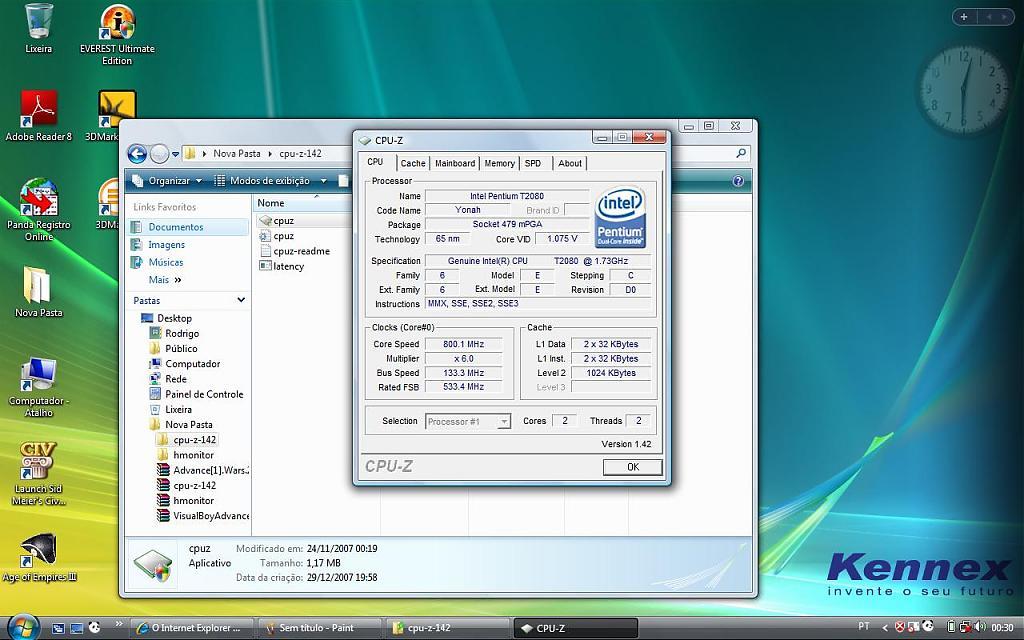Open Explorer help question mark icon
Screen dimensions: 1024x640
(x=738, y=181)
